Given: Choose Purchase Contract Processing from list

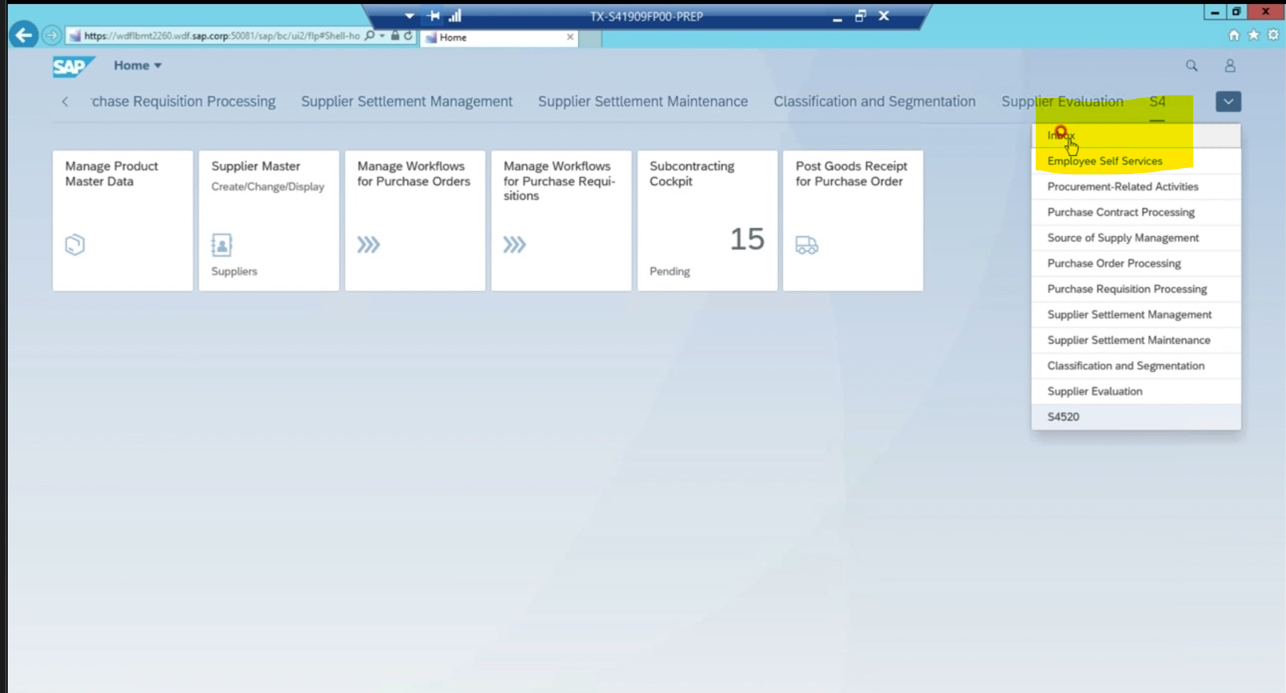Looking at the screenshot, I should coord(1136,212).
